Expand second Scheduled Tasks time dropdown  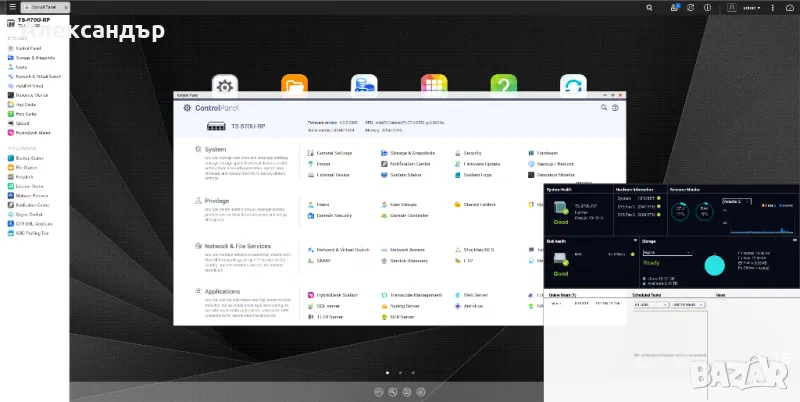click(688, 305)
